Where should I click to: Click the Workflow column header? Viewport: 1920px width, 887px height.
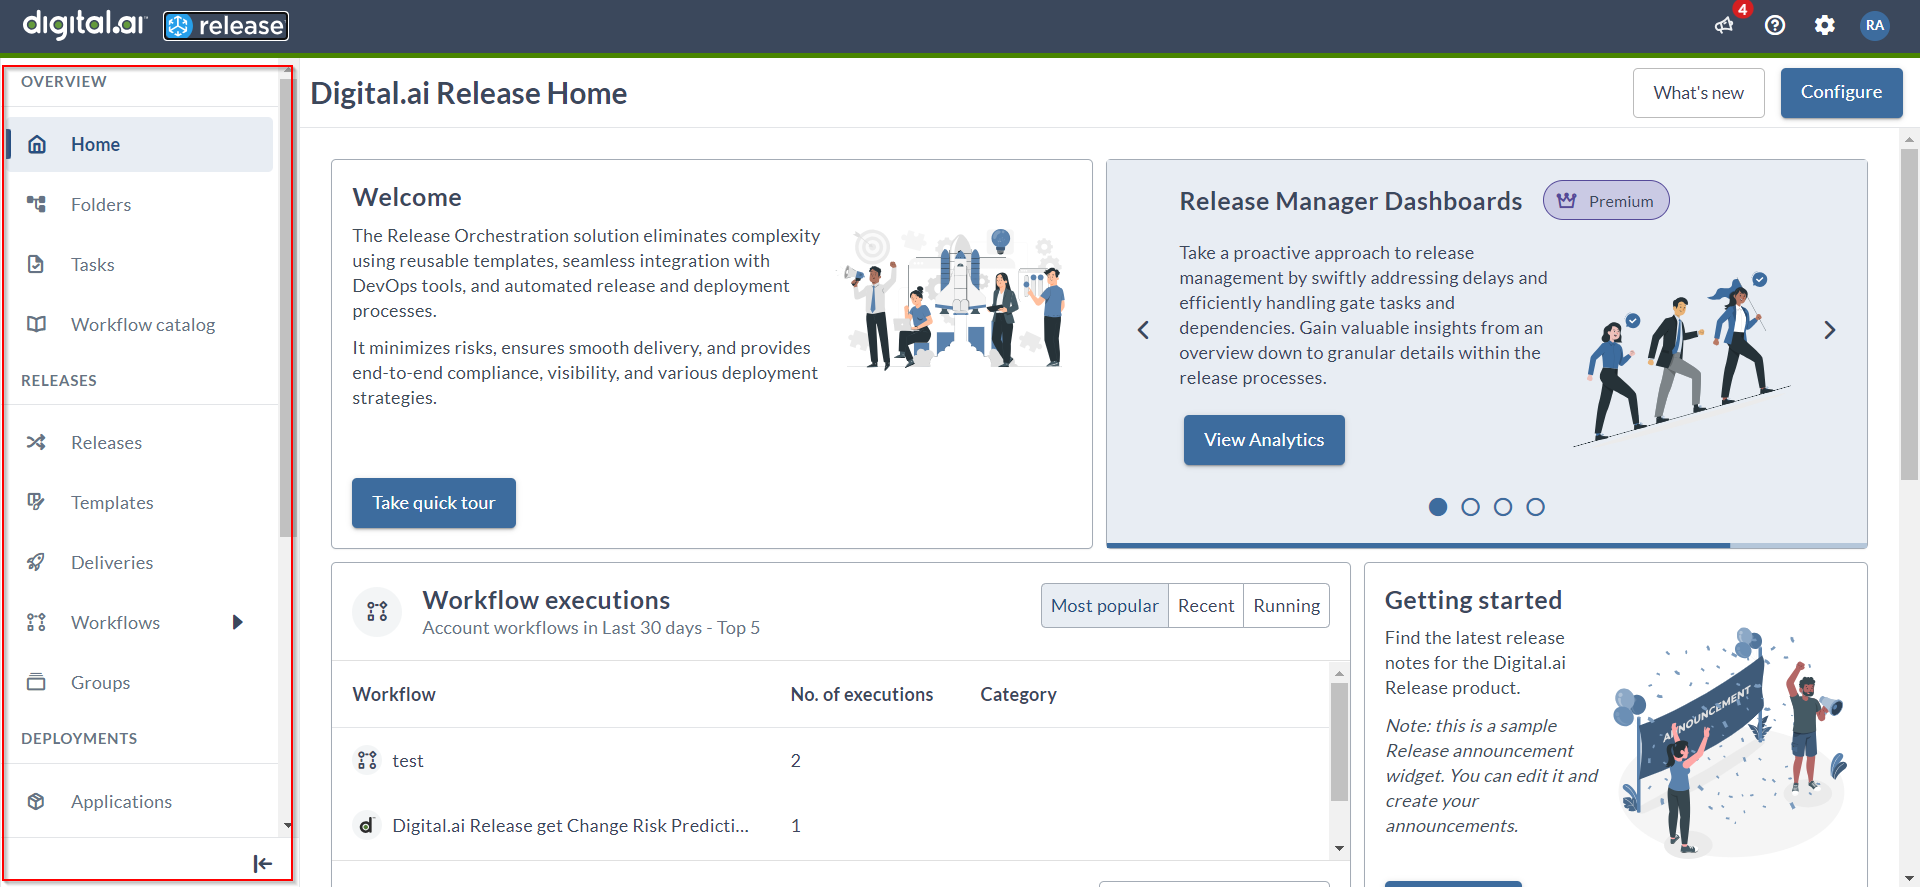394,694
